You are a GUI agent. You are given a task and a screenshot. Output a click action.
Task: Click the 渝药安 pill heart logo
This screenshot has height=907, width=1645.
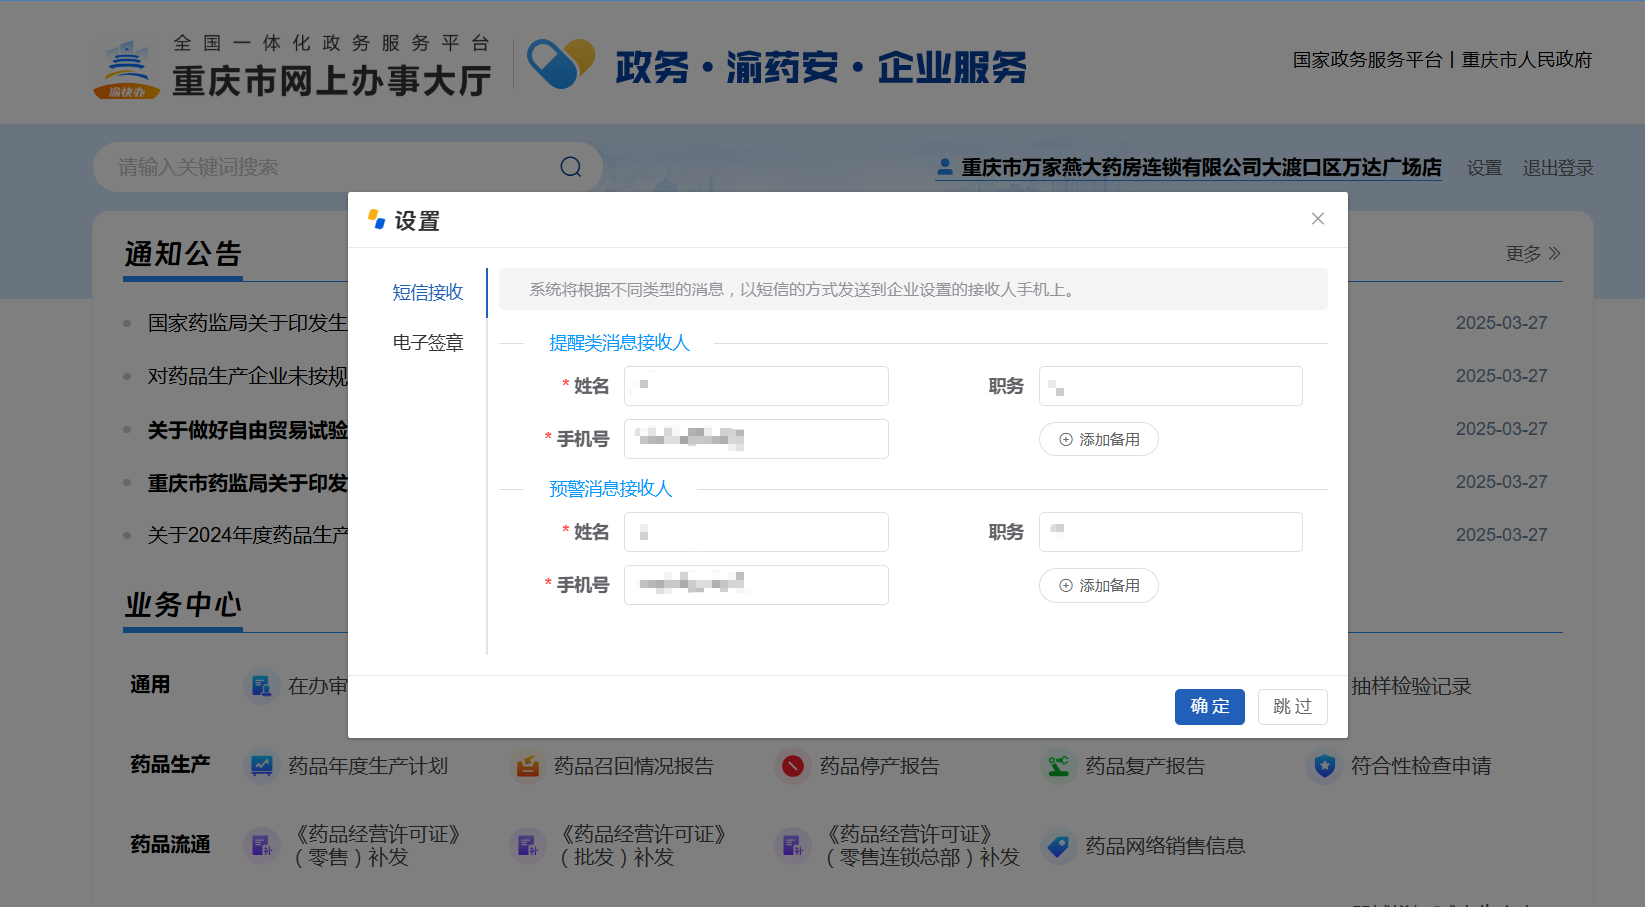tap(561, 63)
